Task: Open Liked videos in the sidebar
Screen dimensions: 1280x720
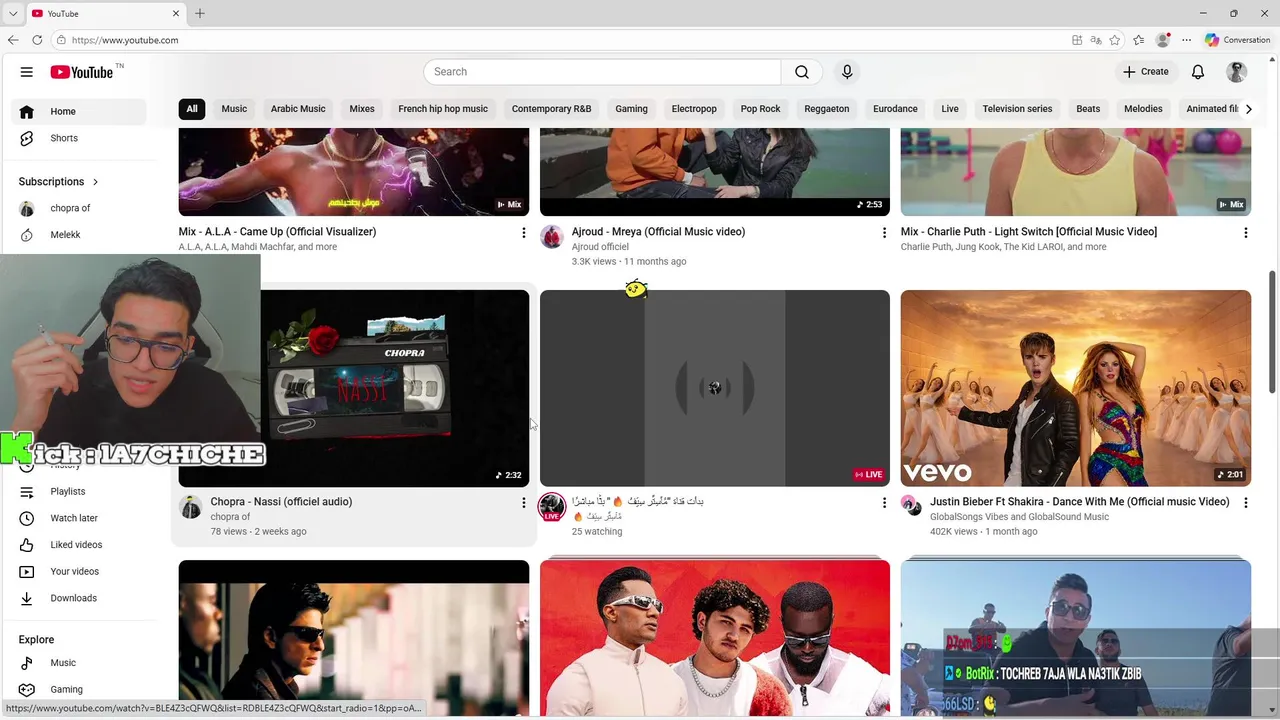Action: (79, 545)
